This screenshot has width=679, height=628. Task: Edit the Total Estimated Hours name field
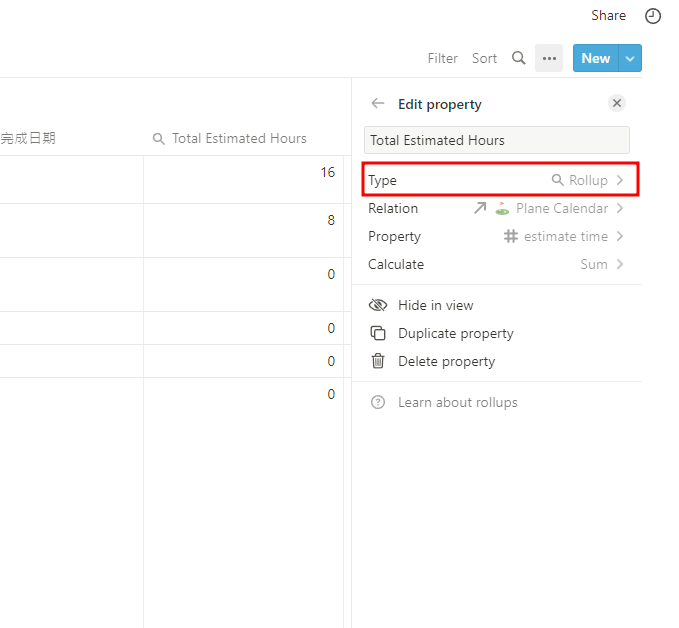(x=496, y=140)
